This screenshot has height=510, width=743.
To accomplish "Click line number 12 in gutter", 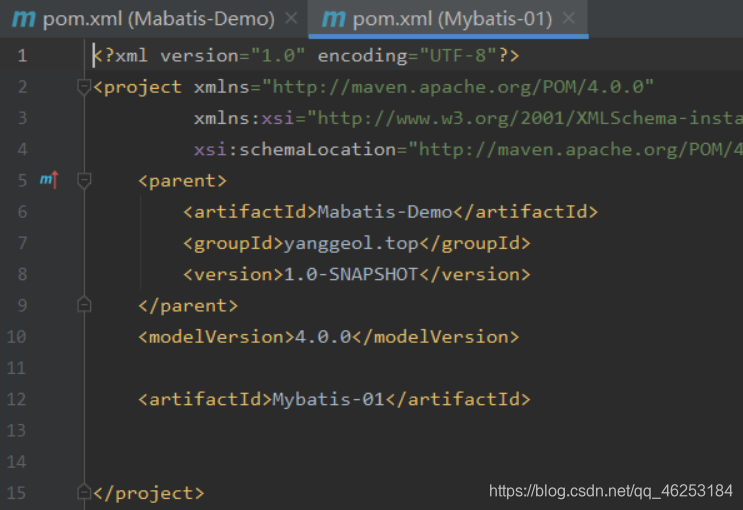I will 17,400.
